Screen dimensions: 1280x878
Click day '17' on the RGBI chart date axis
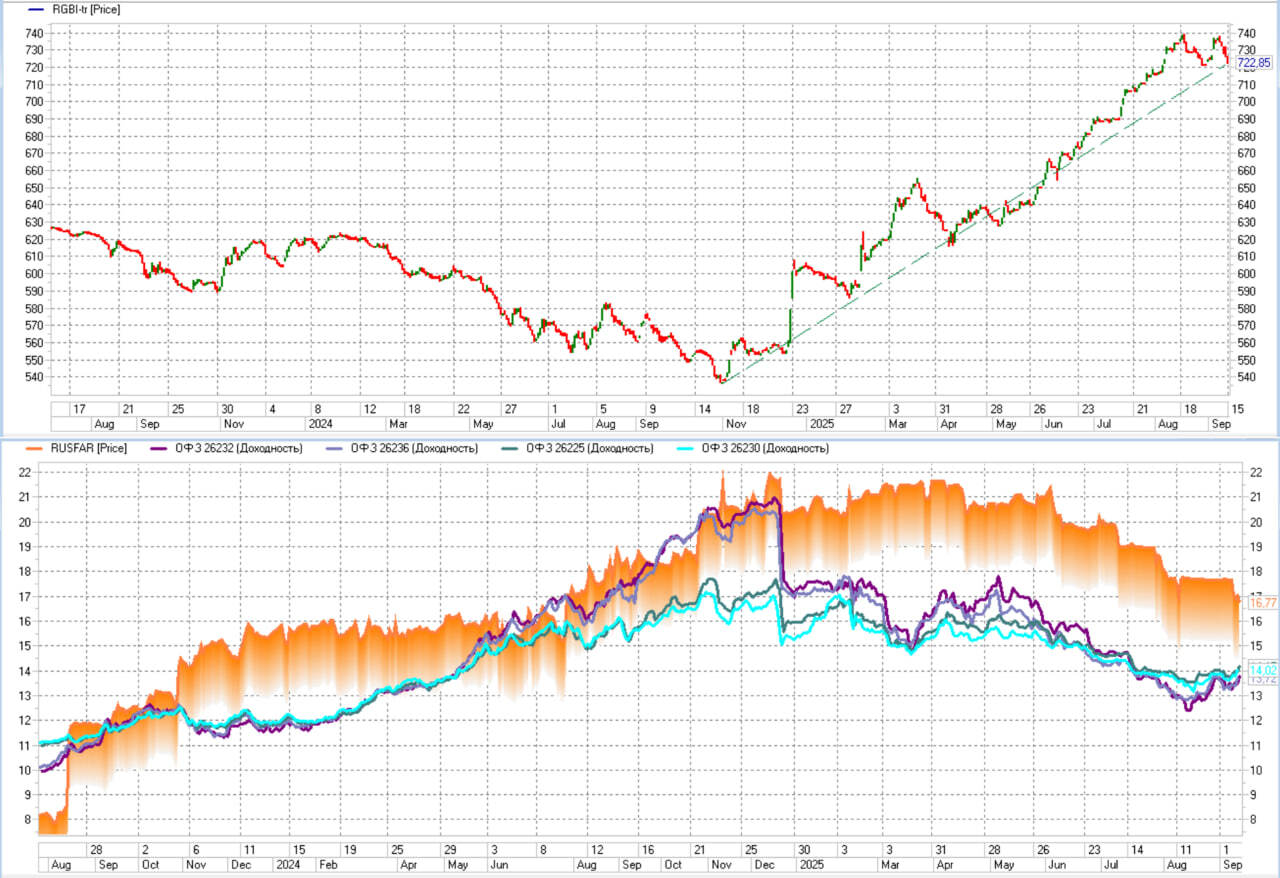click(x=79, y=409)
